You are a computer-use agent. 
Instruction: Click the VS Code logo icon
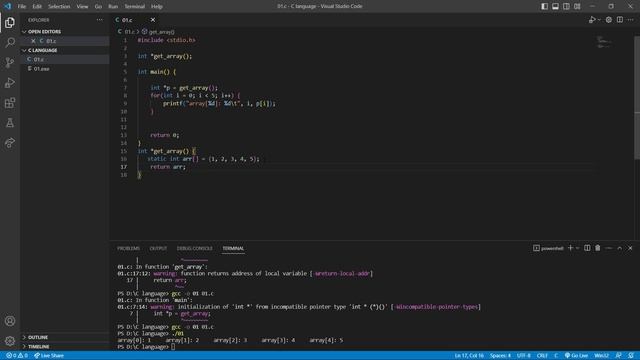coord(8,6)
